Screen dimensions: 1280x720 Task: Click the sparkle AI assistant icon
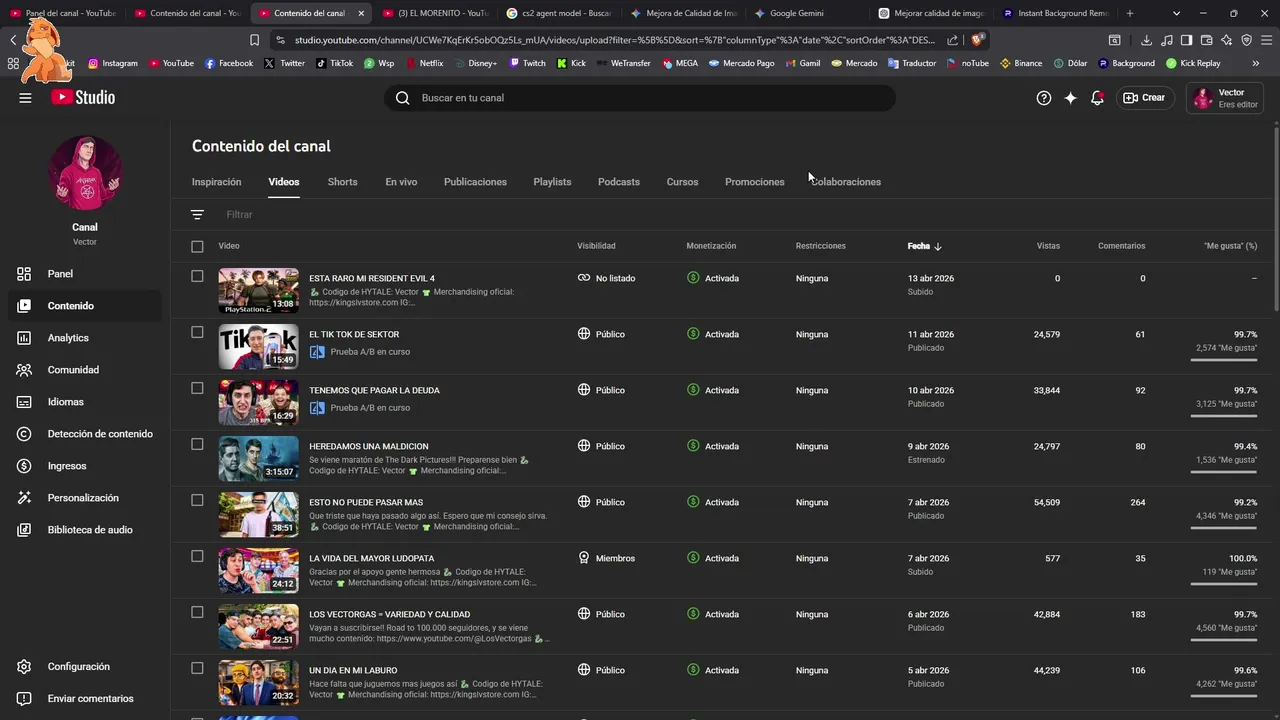click(x=1071, y=98)
